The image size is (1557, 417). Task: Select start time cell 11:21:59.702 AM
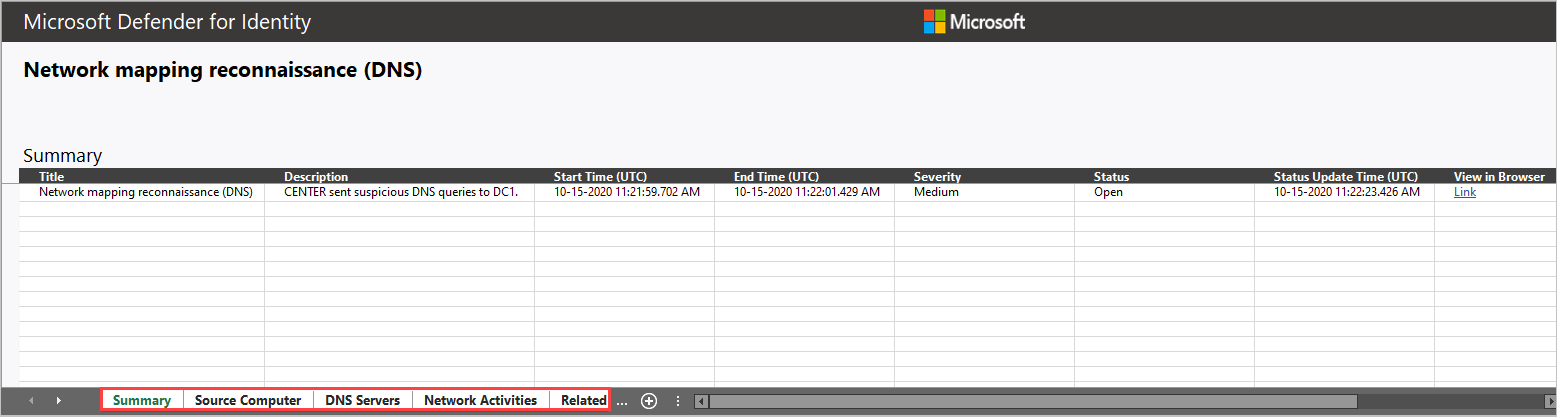pos(624,192)
